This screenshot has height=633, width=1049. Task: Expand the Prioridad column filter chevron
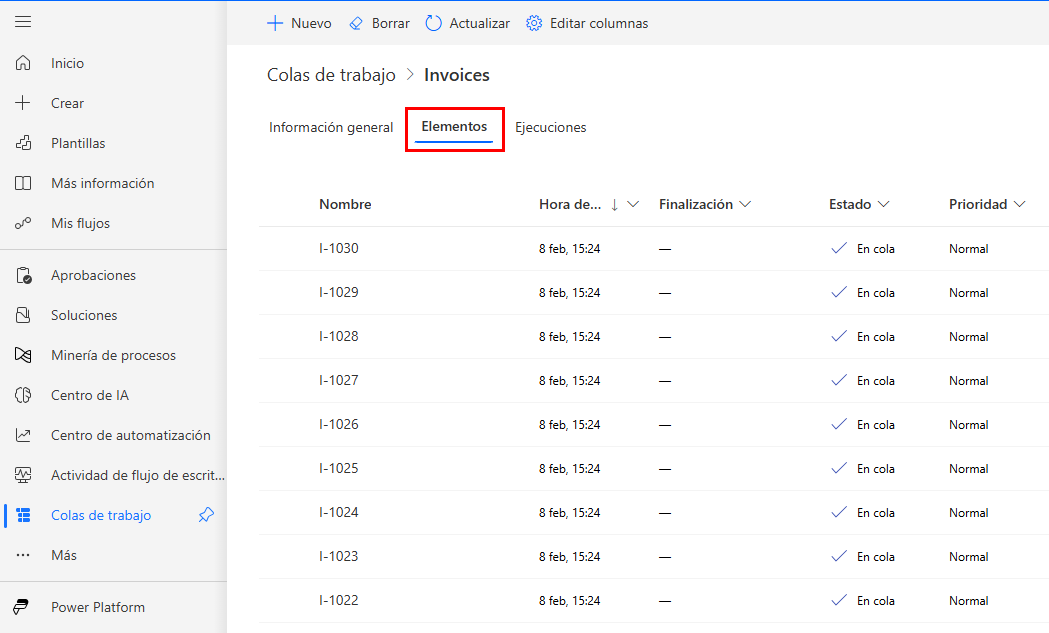[1020, 204]
